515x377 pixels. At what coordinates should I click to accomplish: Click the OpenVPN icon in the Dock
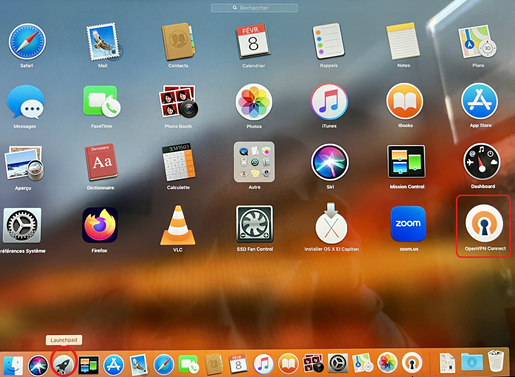[x=412, y=362]
